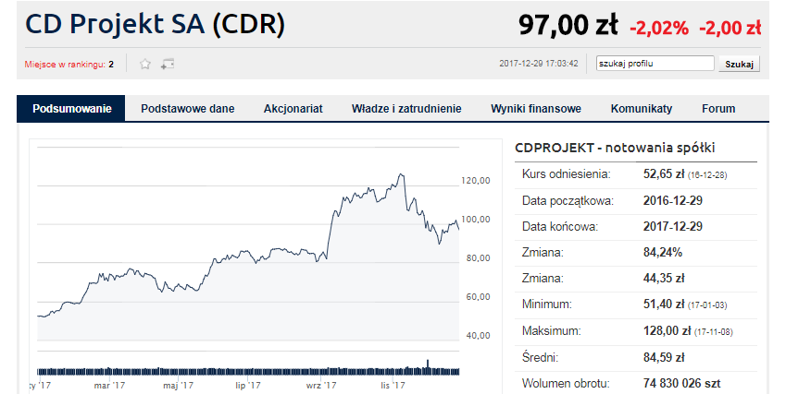This screenshot has height=394, width=786.
Task: Switch to the Forum tab
Action: pos(718,108)
